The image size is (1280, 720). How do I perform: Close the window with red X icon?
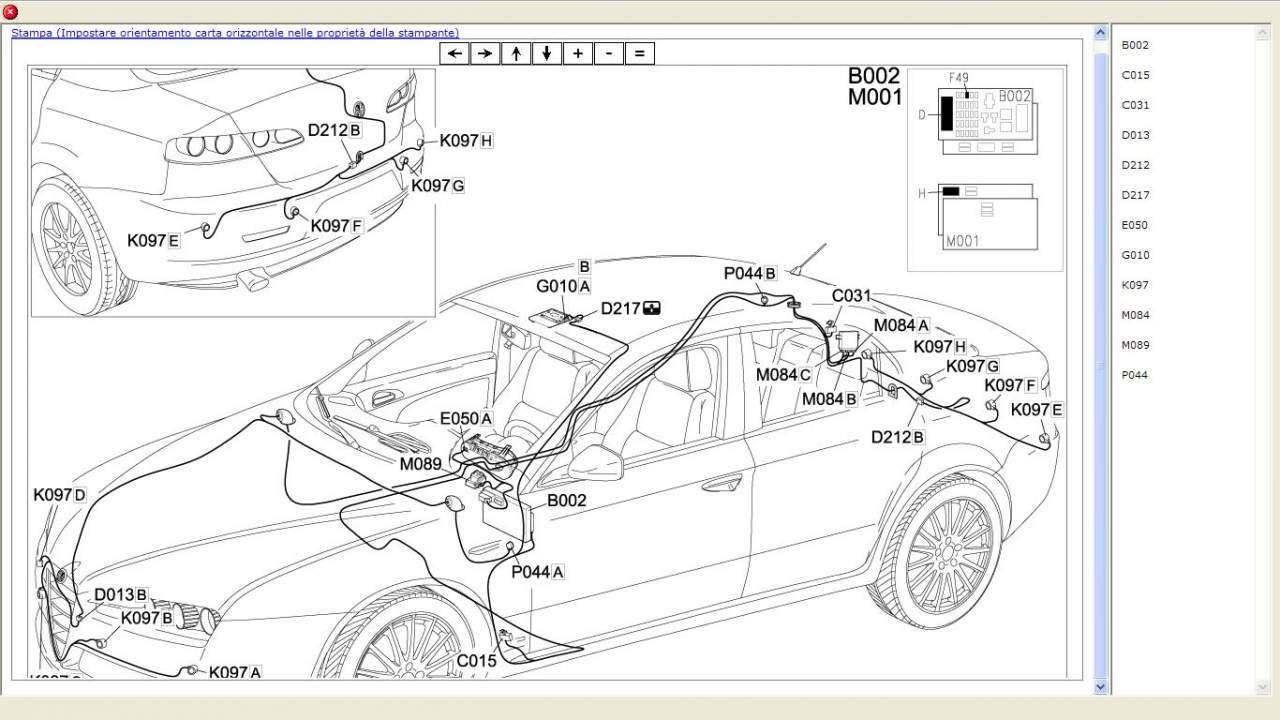pos(10,12)
